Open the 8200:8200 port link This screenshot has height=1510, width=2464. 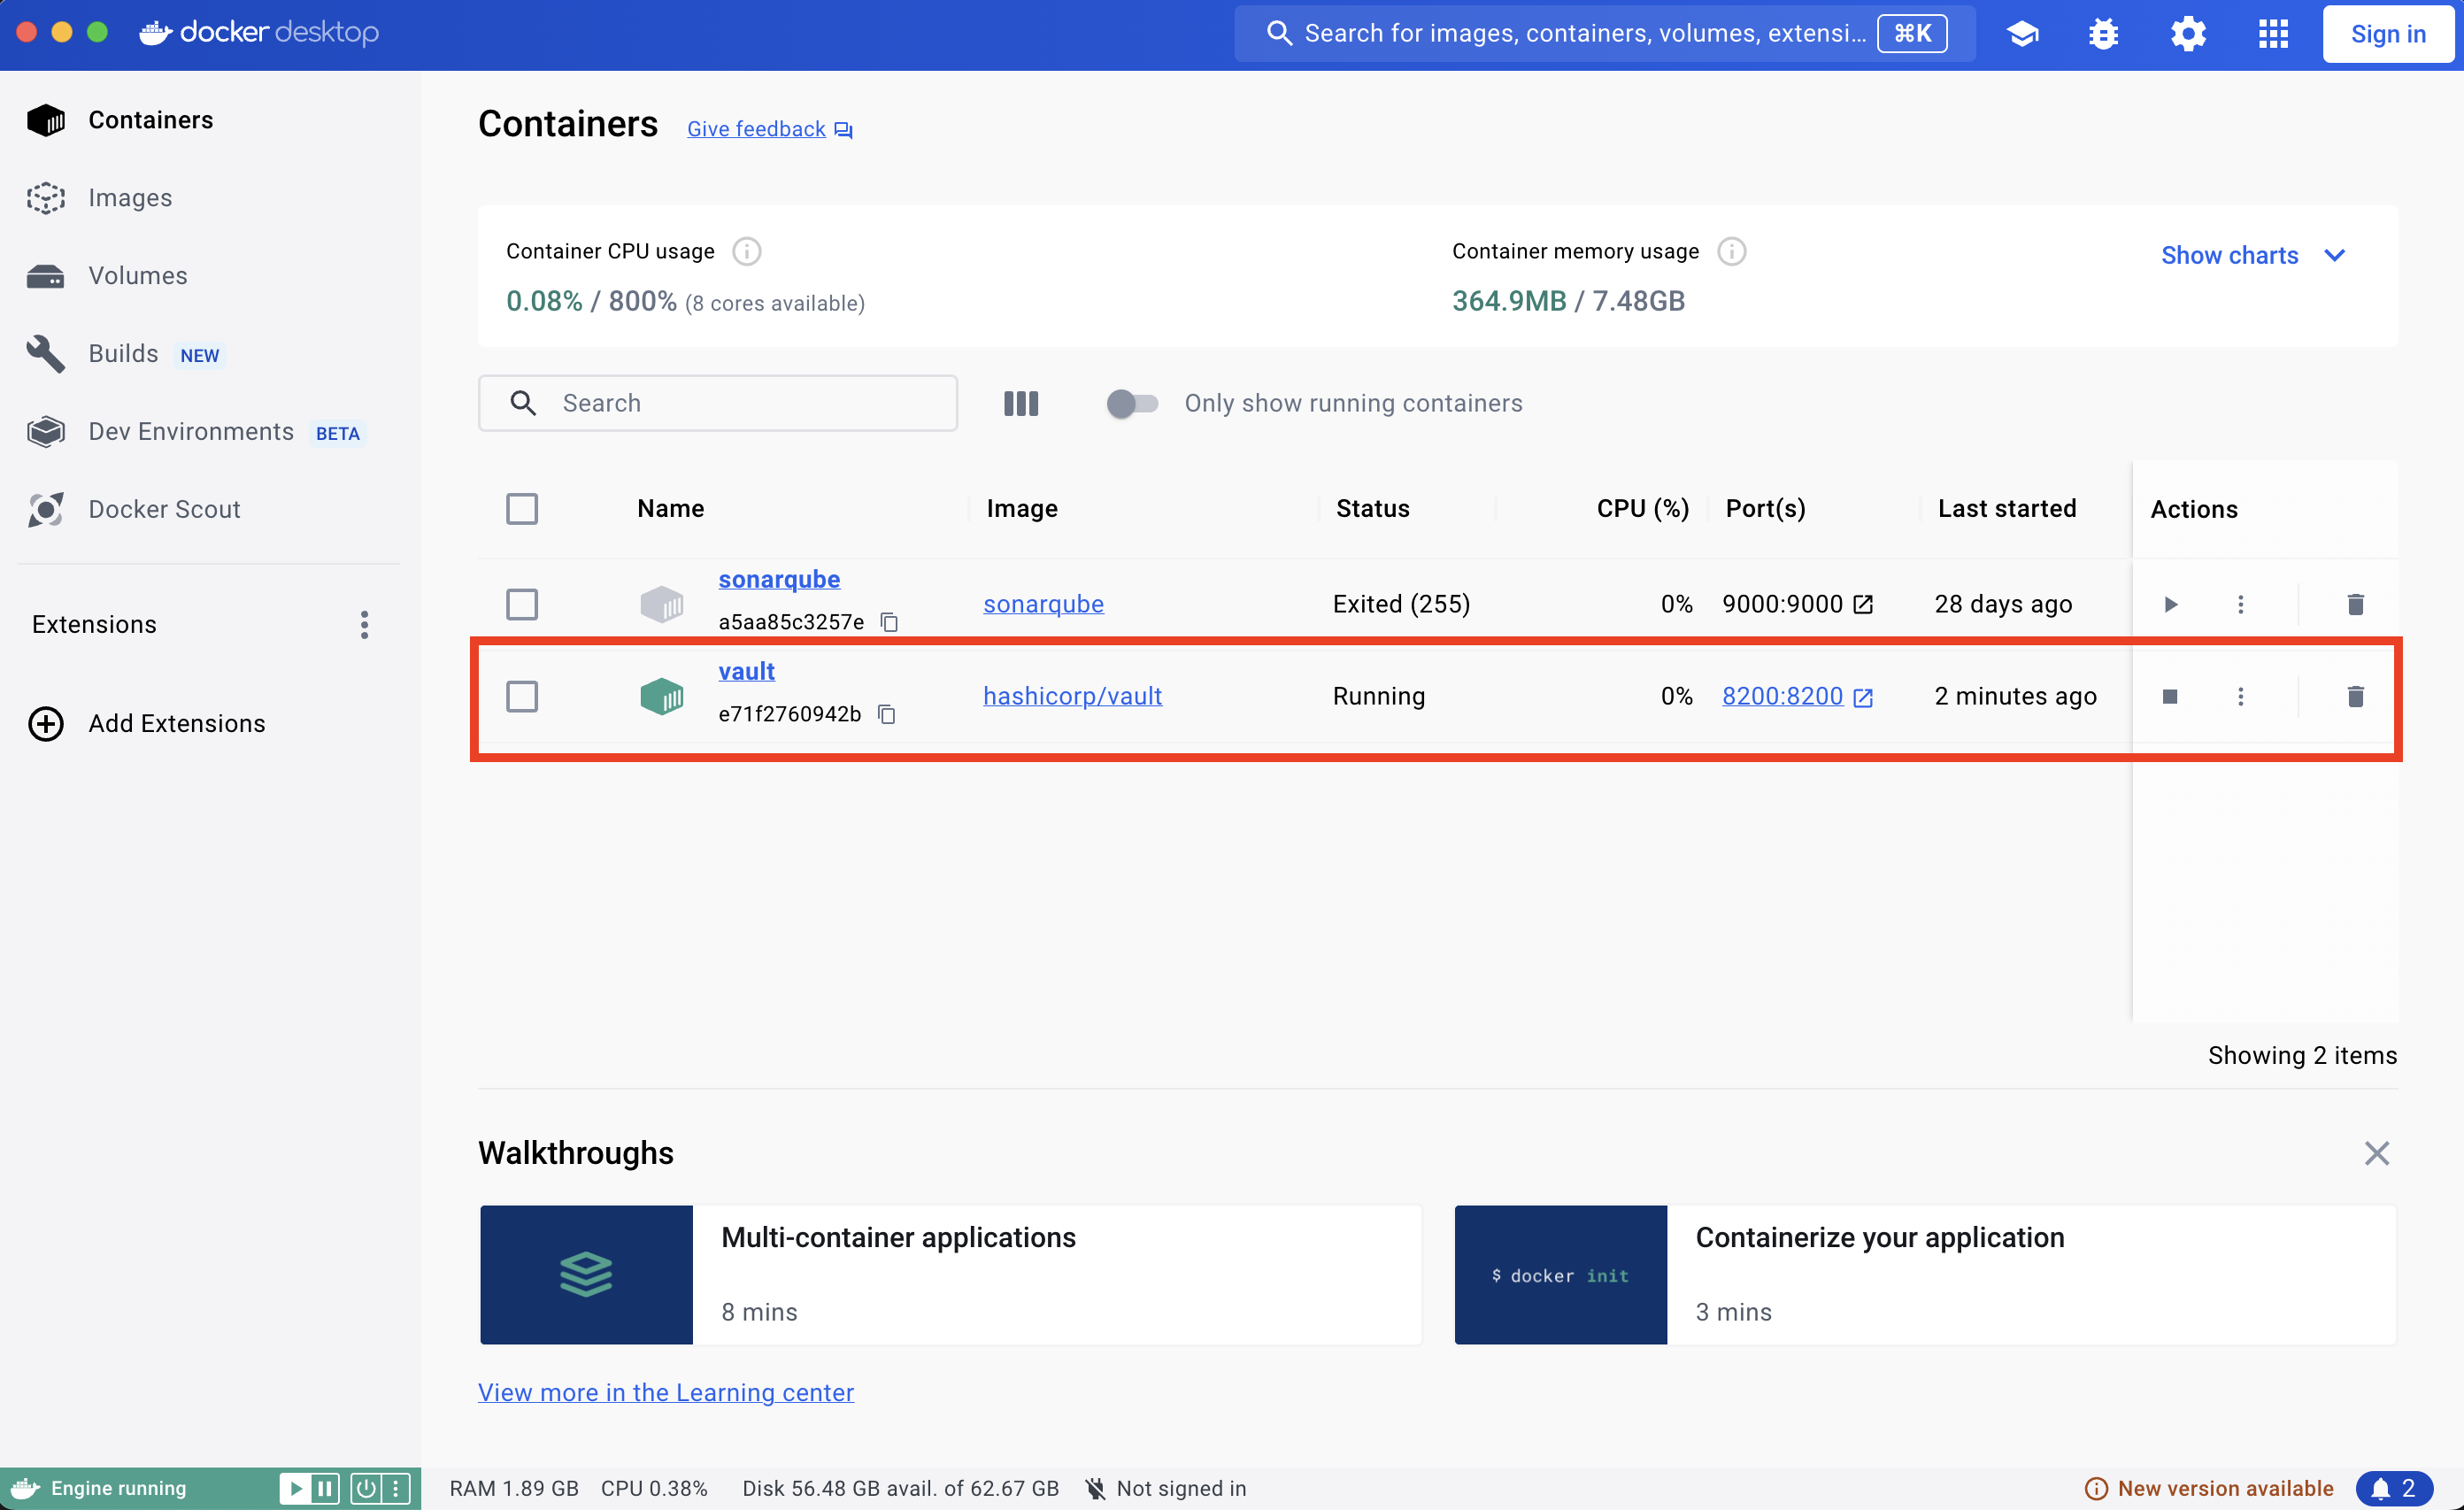tap(1782, 696)
